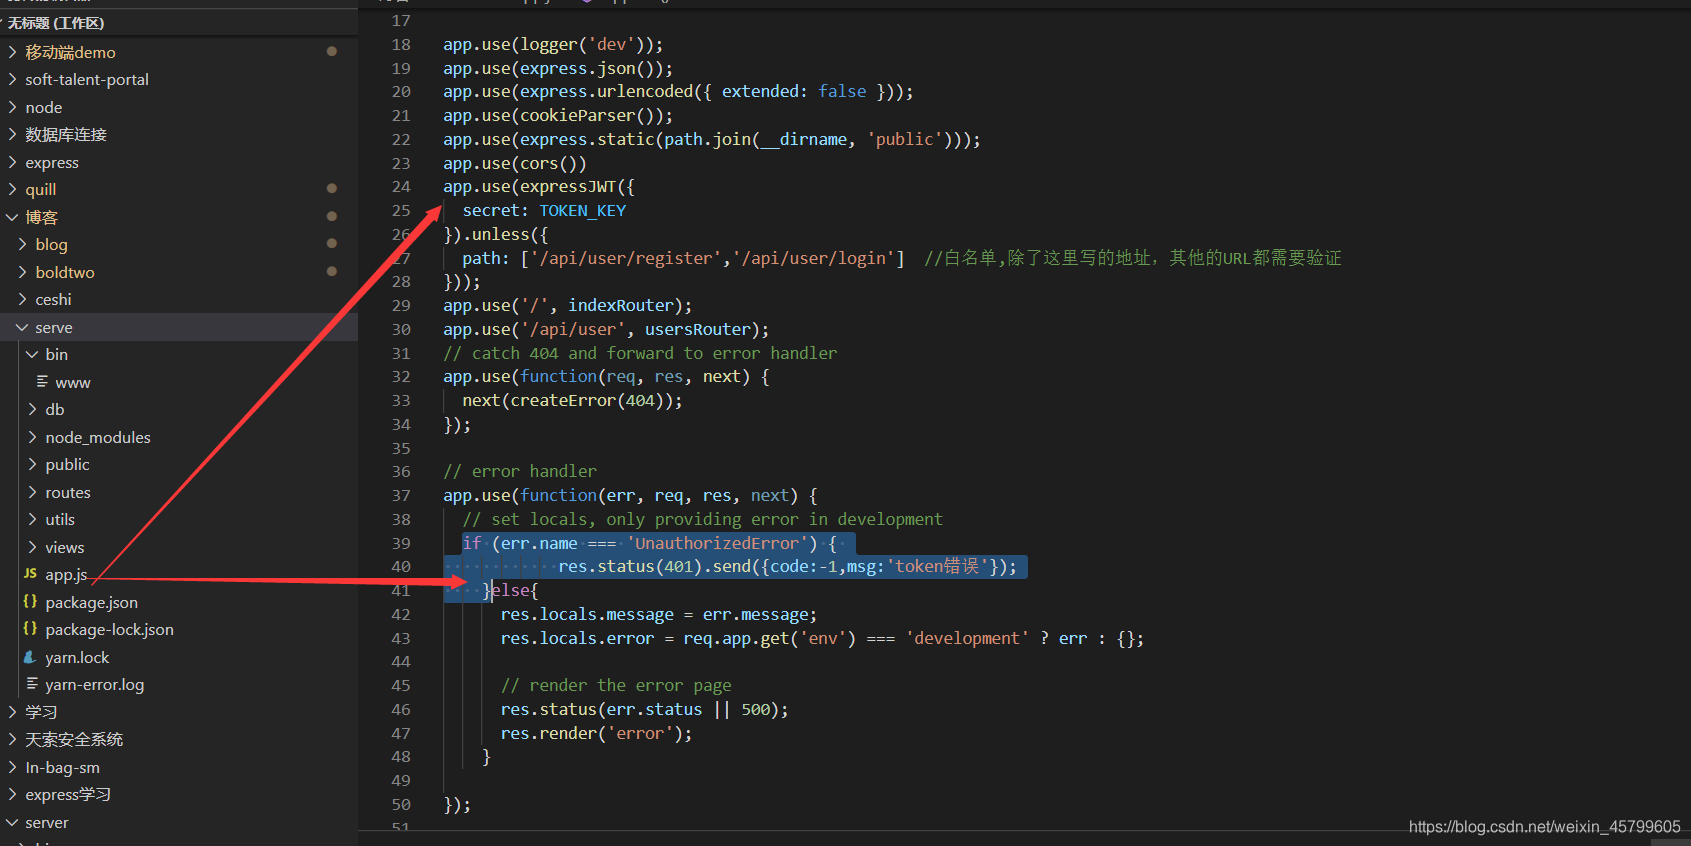The width and height of the screenshot is (1691, 846).
Task: Expand the In-bag-sm folder
Action: 12,767
